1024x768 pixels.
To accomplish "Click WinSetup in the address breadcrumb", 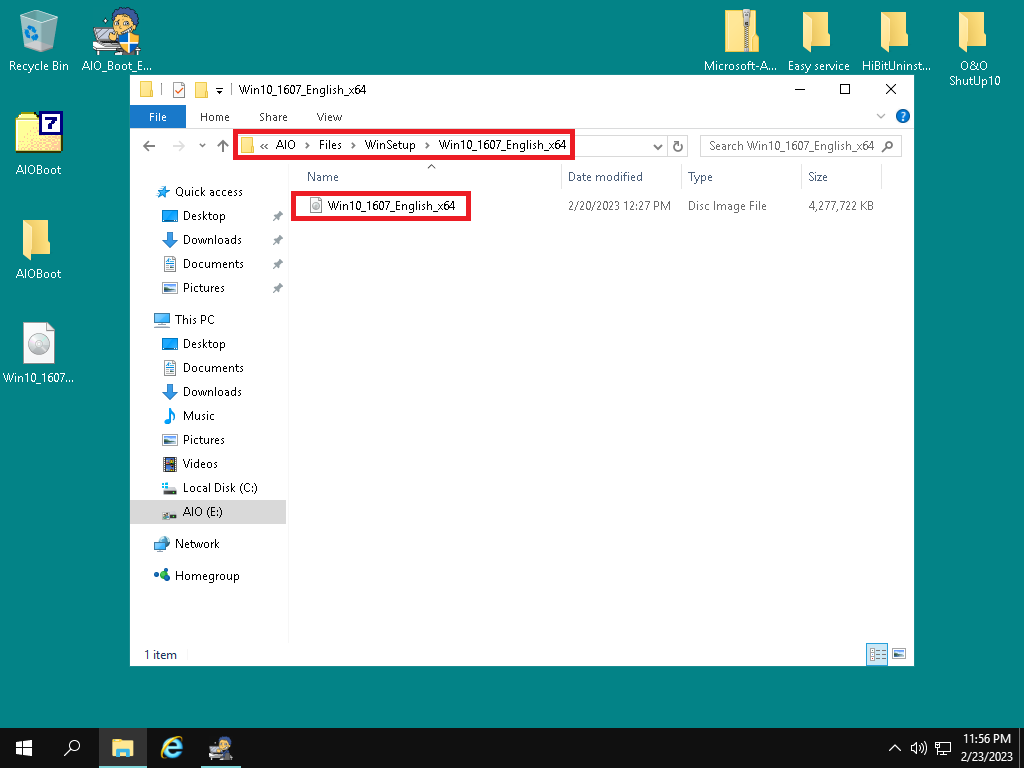I will 390,146.
